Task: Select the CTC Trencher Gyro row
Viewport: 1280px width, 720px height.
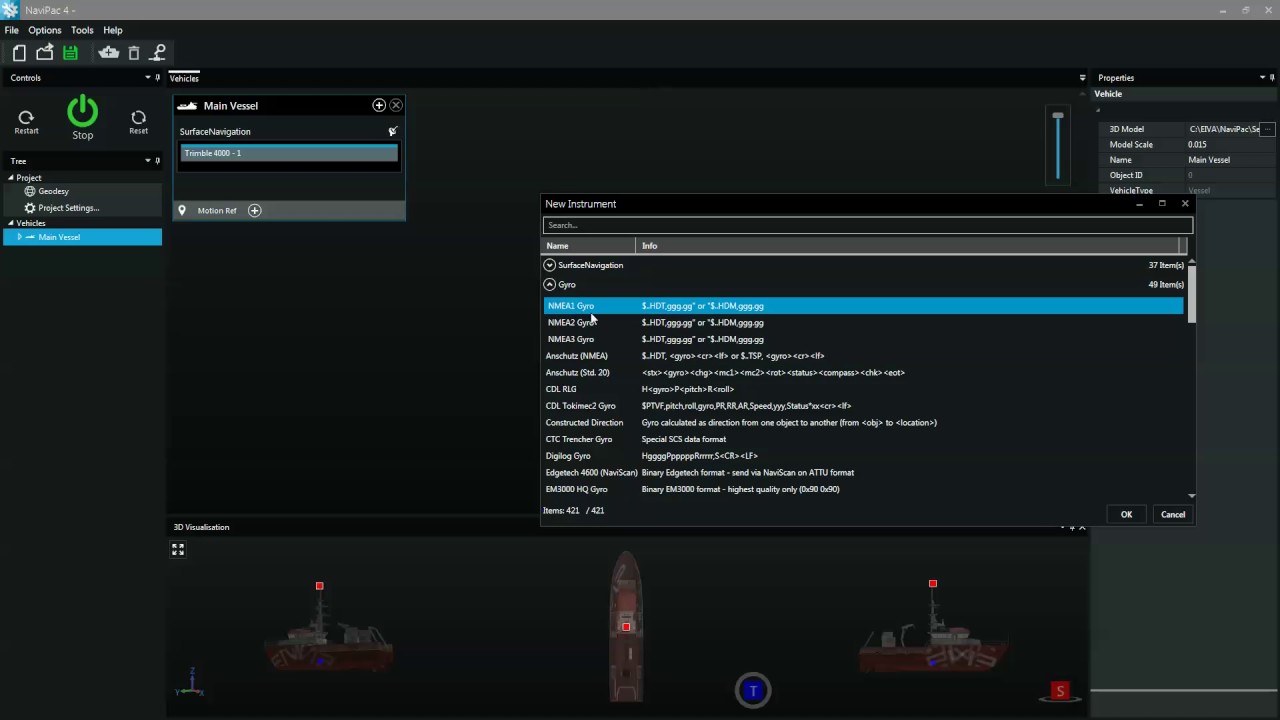Action: pos(863,439)
